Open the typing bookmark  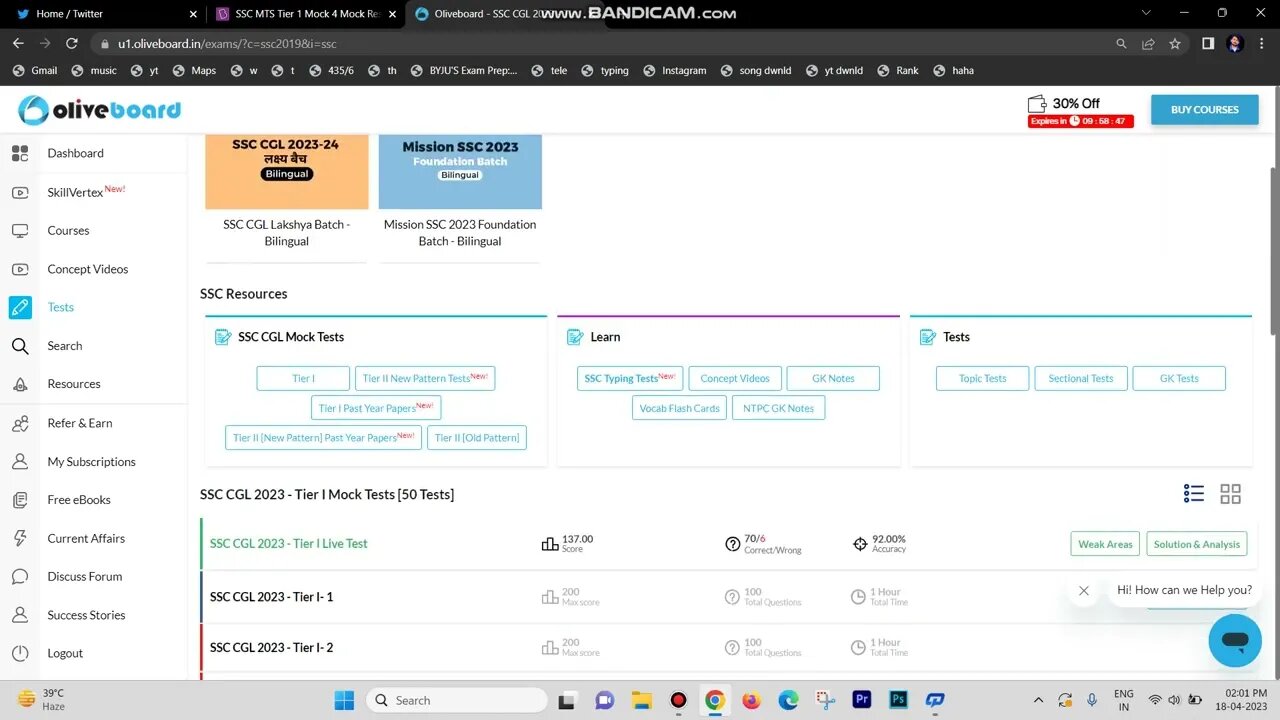point(604,71)
